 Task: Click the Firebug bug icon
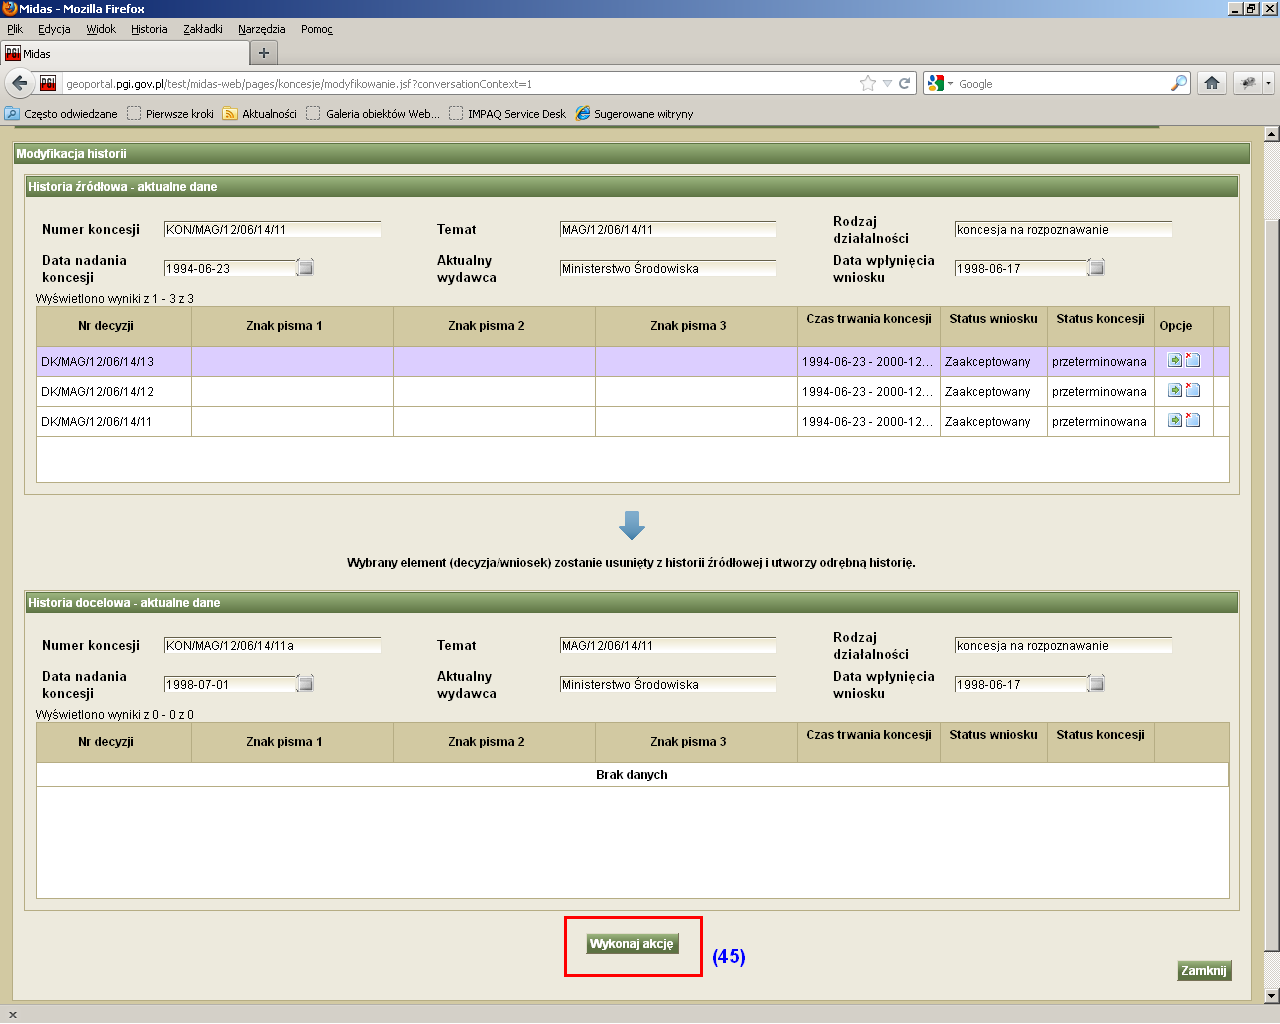click(x=1247, y=84)
